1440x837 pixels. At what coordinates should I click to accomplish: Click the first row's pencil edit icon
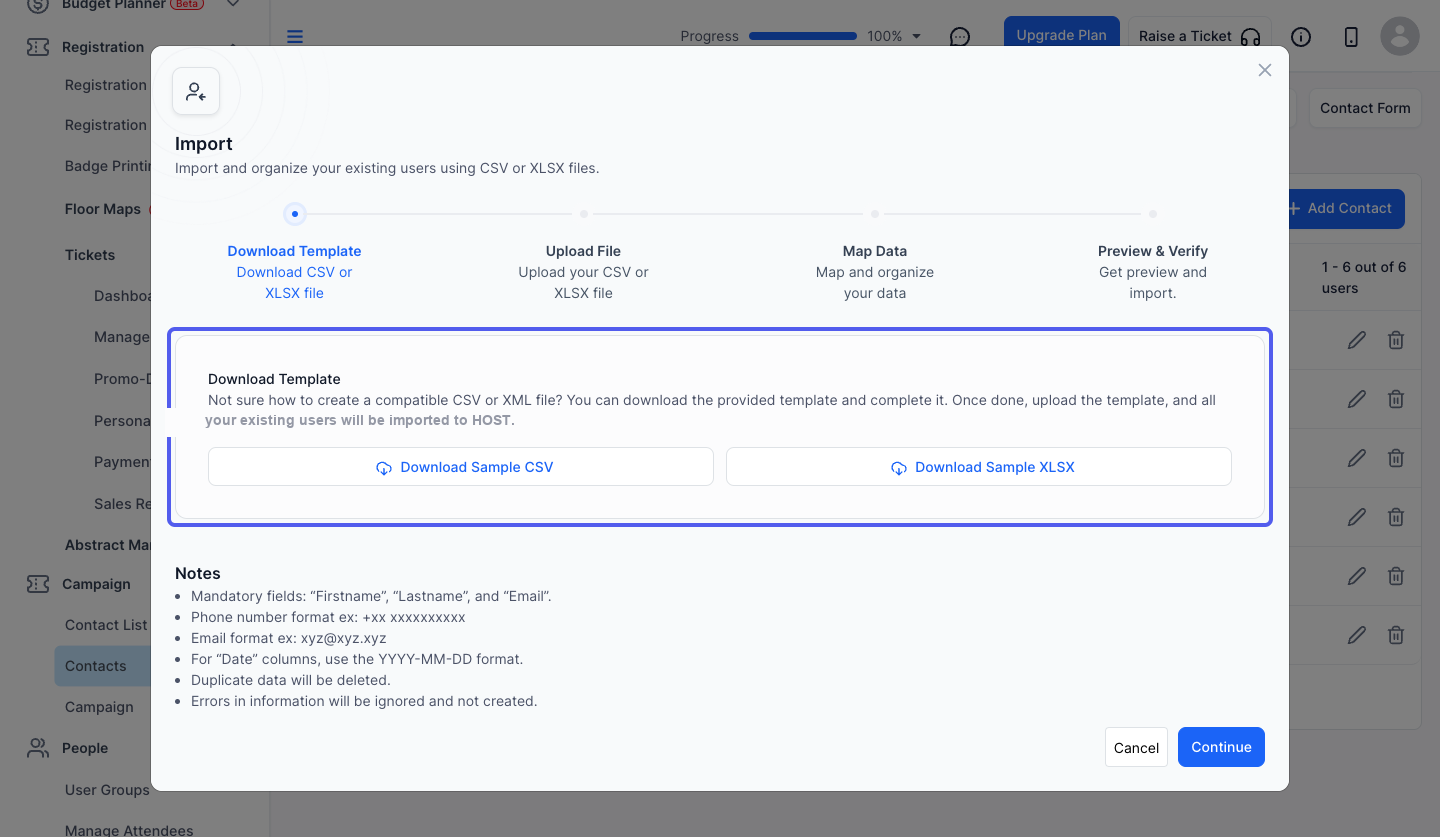click(1357, 341)
